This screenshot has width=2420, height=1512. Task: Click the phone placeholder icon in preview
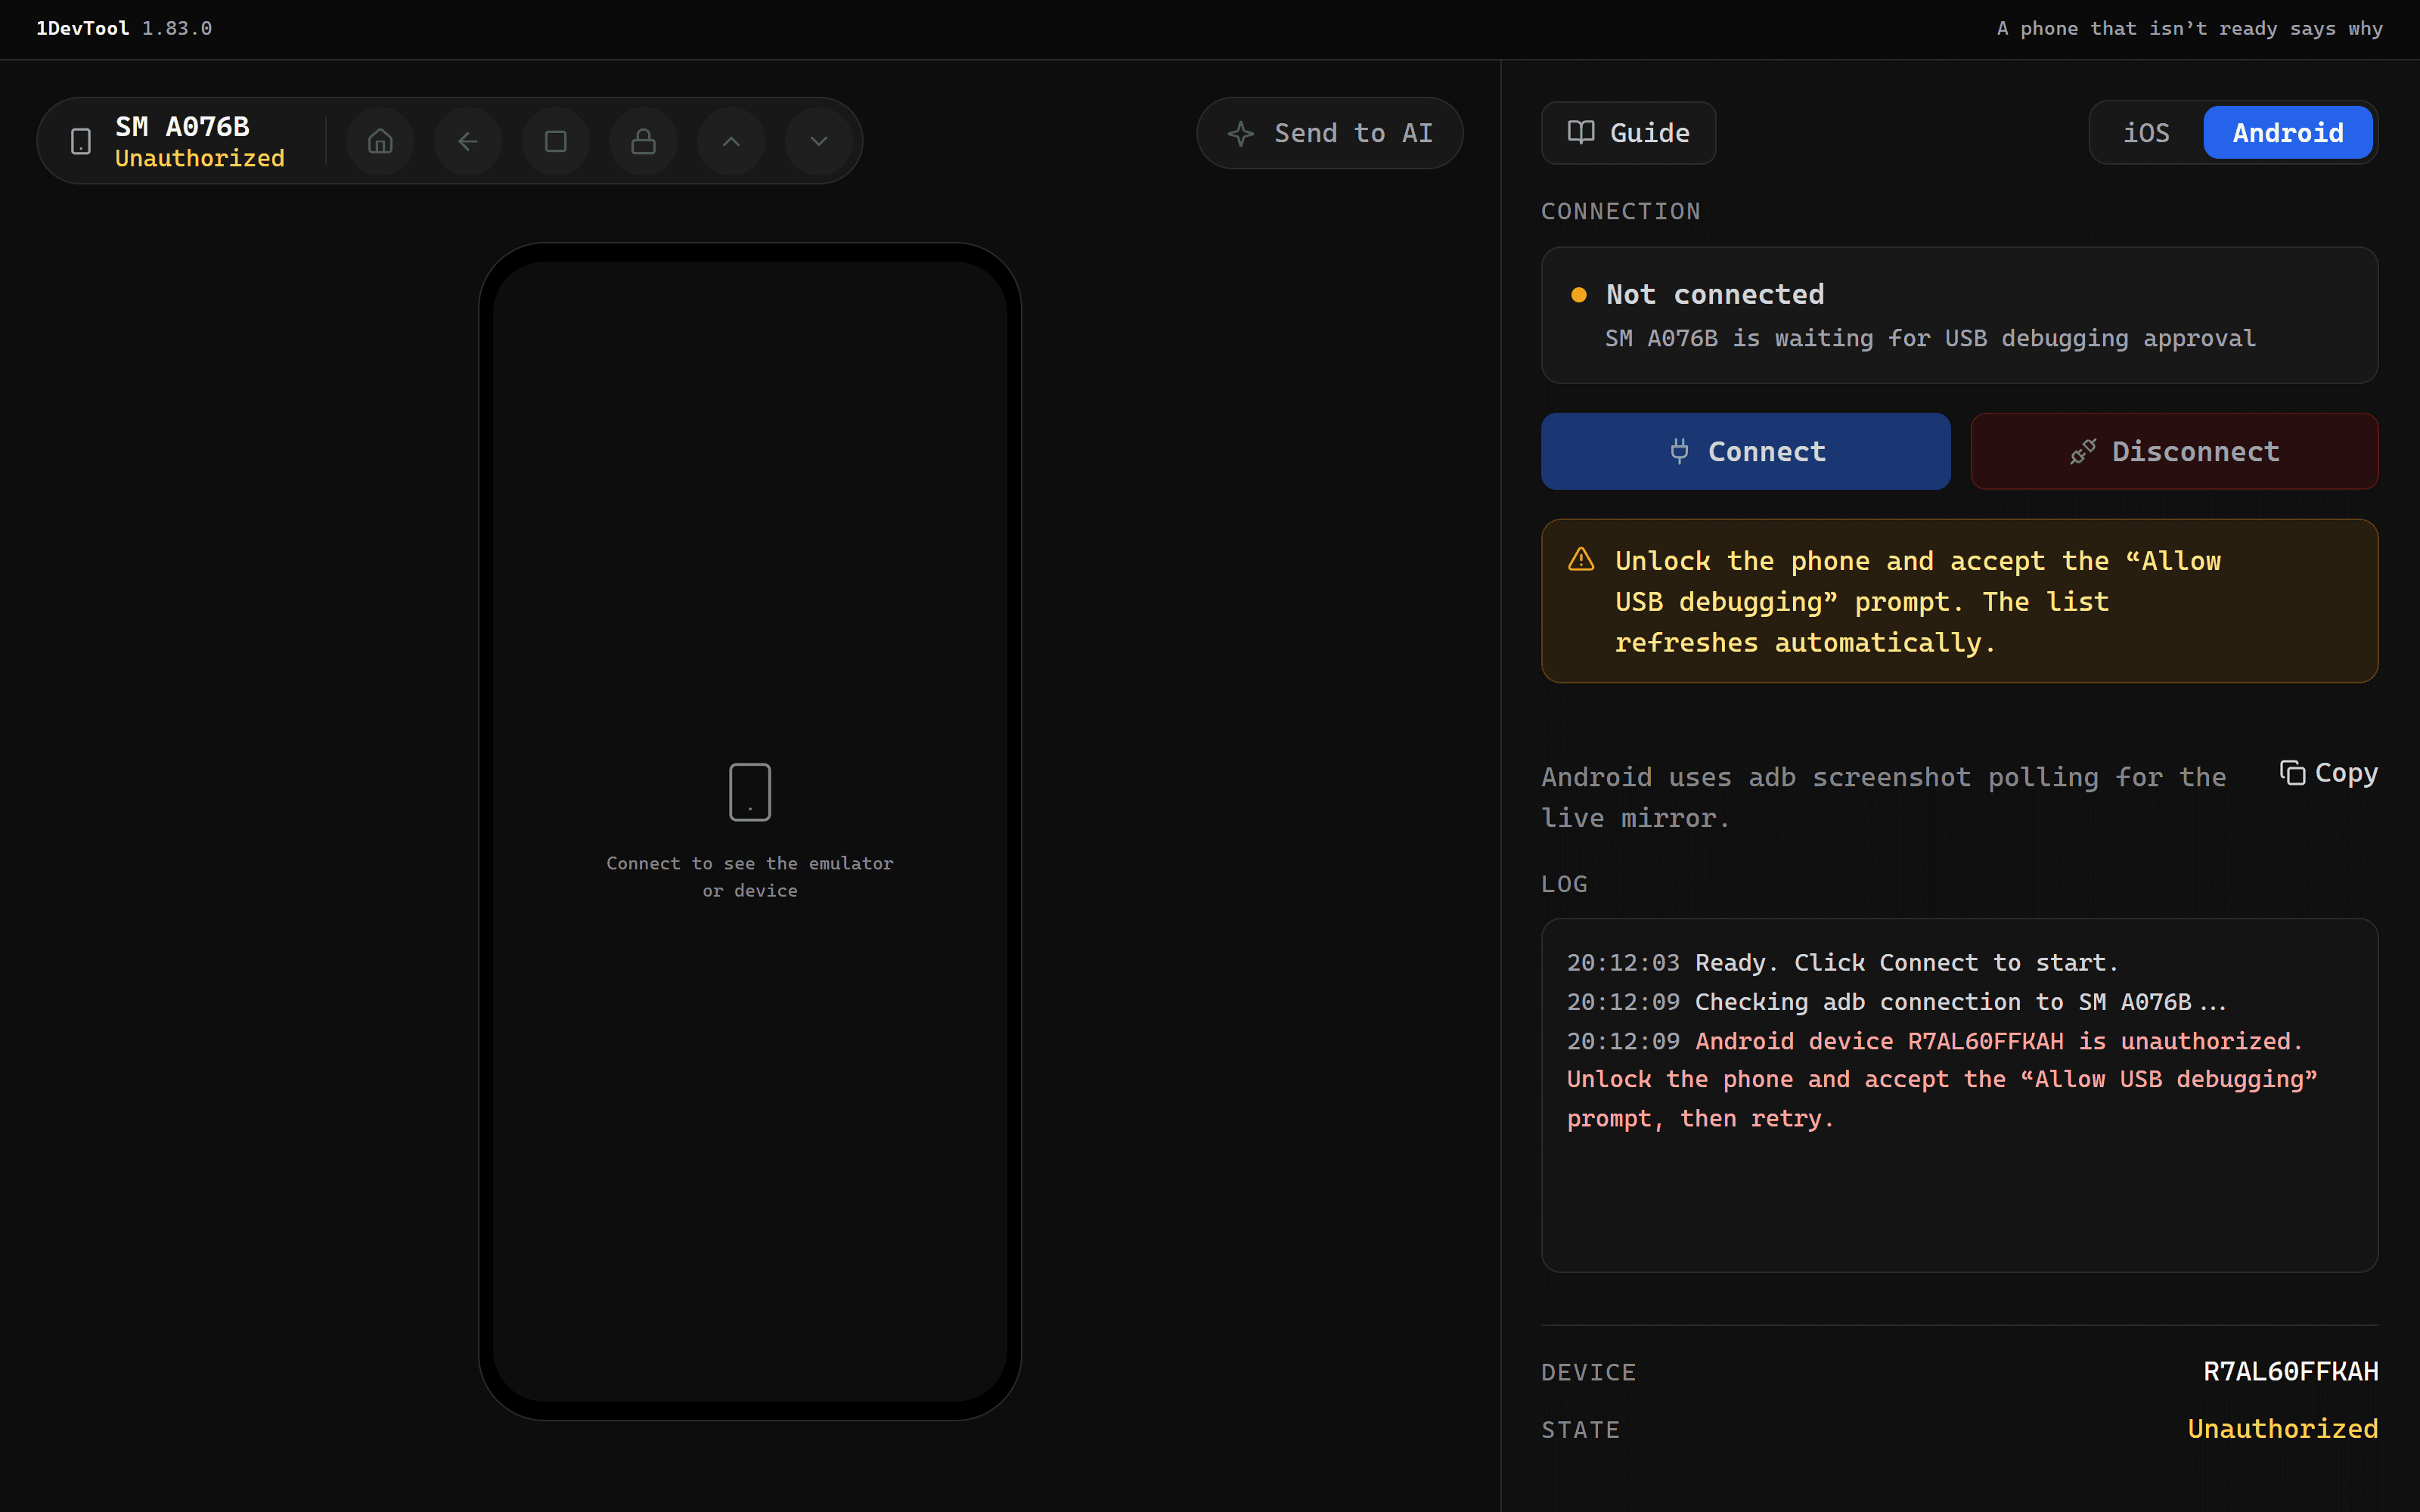(x=750, y=792)
